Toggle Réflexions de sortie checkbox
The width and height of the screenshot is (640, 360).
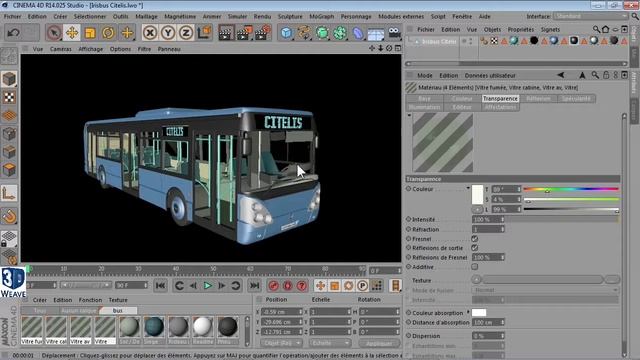(475, 248)
